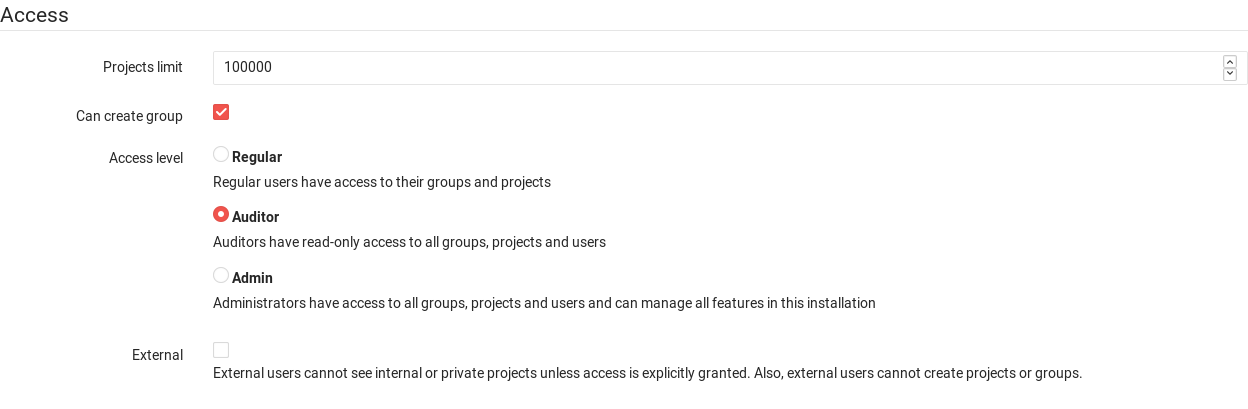Click the bold Regular option label
Screen dimensions: 1248x409
click(x=257, y=157)
